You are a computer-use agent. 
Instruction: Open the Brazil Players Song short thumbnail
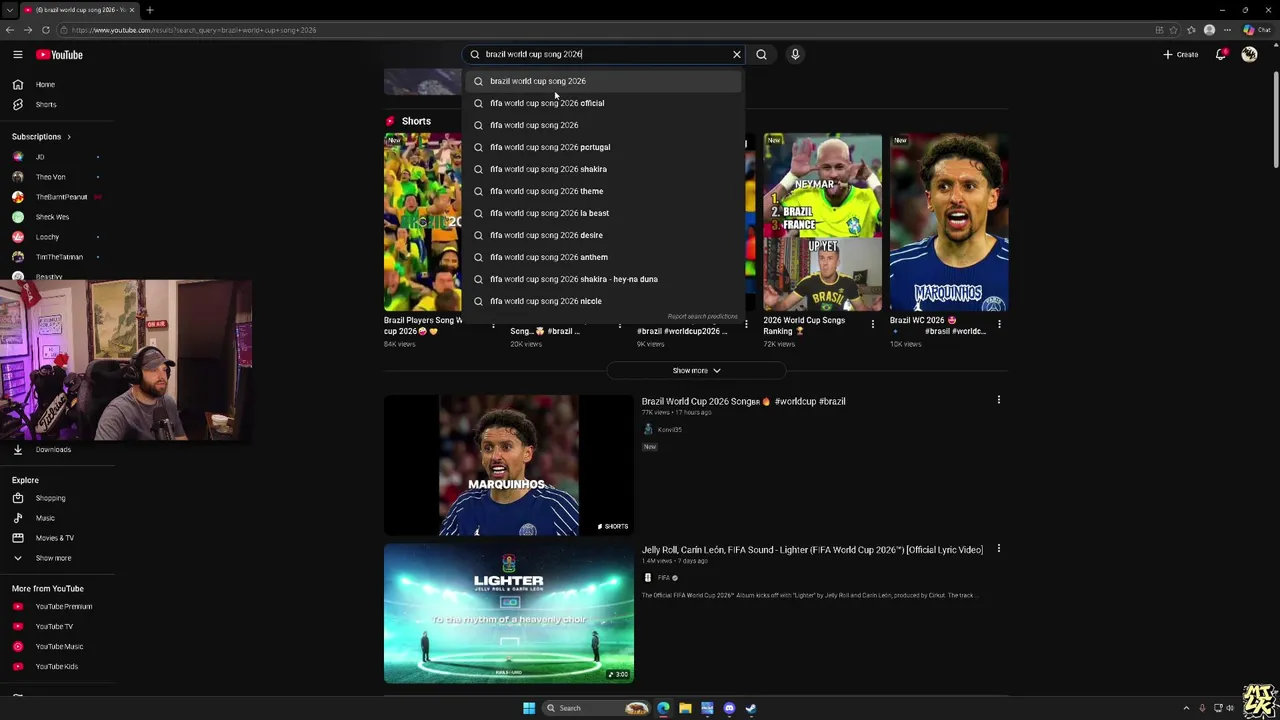point(423,223)
